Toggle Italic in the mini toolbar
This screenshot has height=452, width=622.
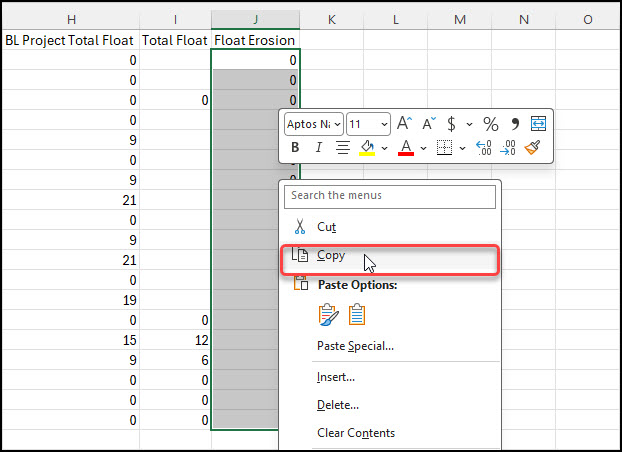319,148
